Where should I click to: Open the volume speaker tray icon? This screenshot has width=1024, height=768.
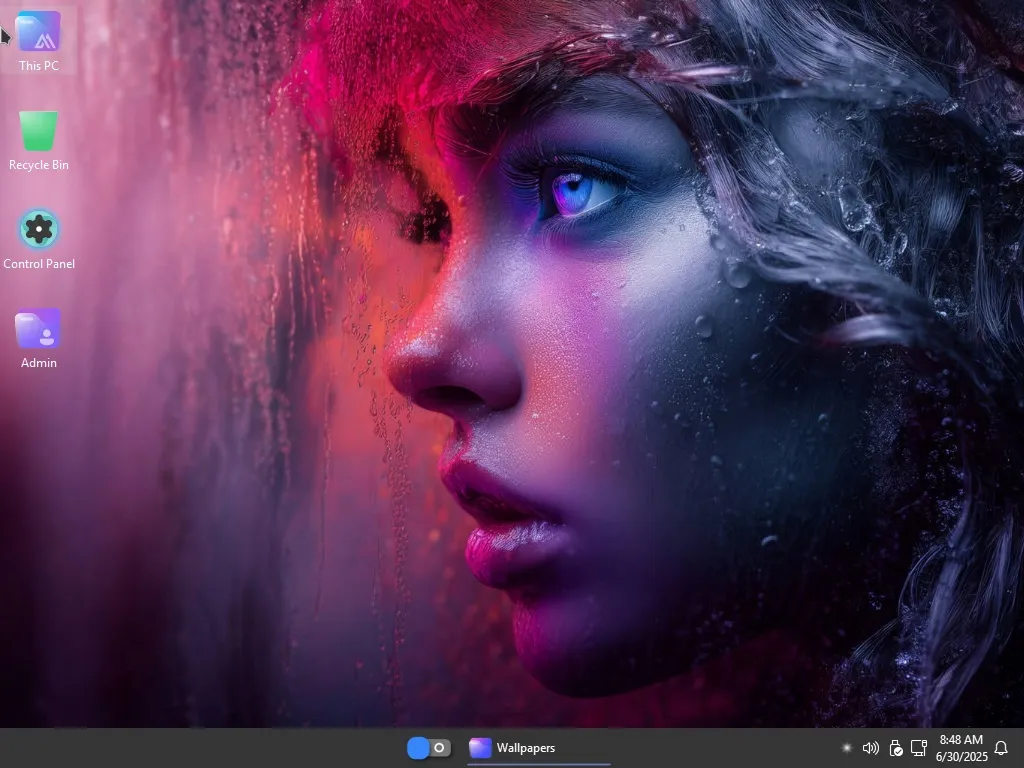[x=871, y=748]
